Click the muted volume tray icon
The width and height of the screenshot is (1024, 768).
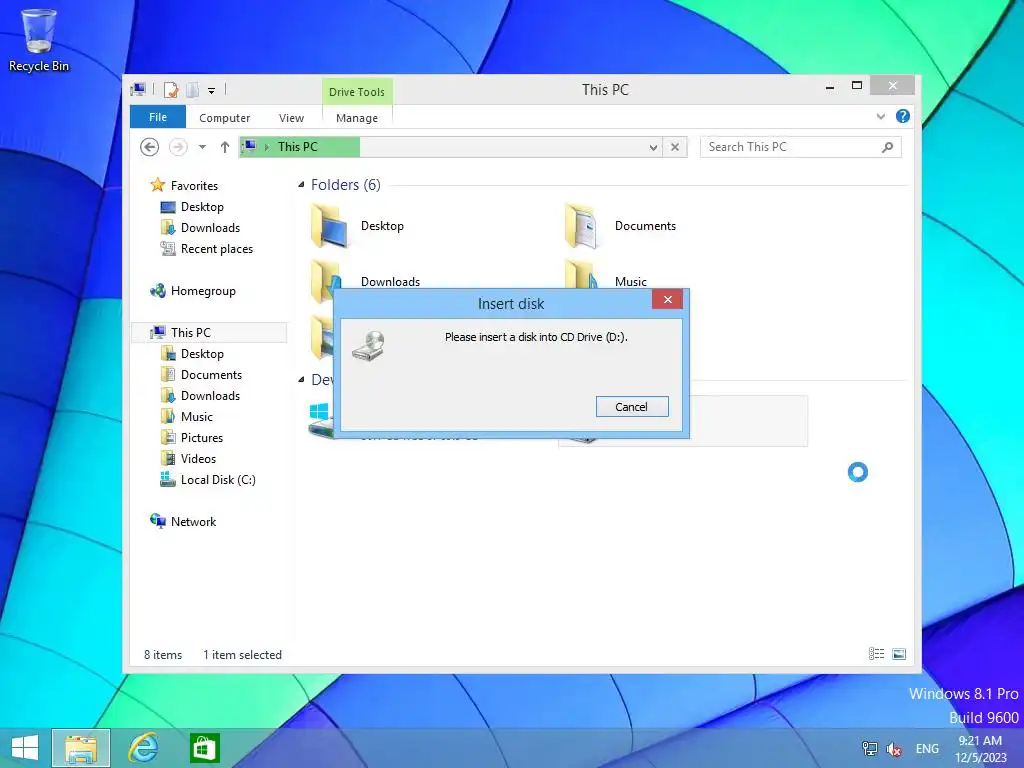[x=894, y=750]
